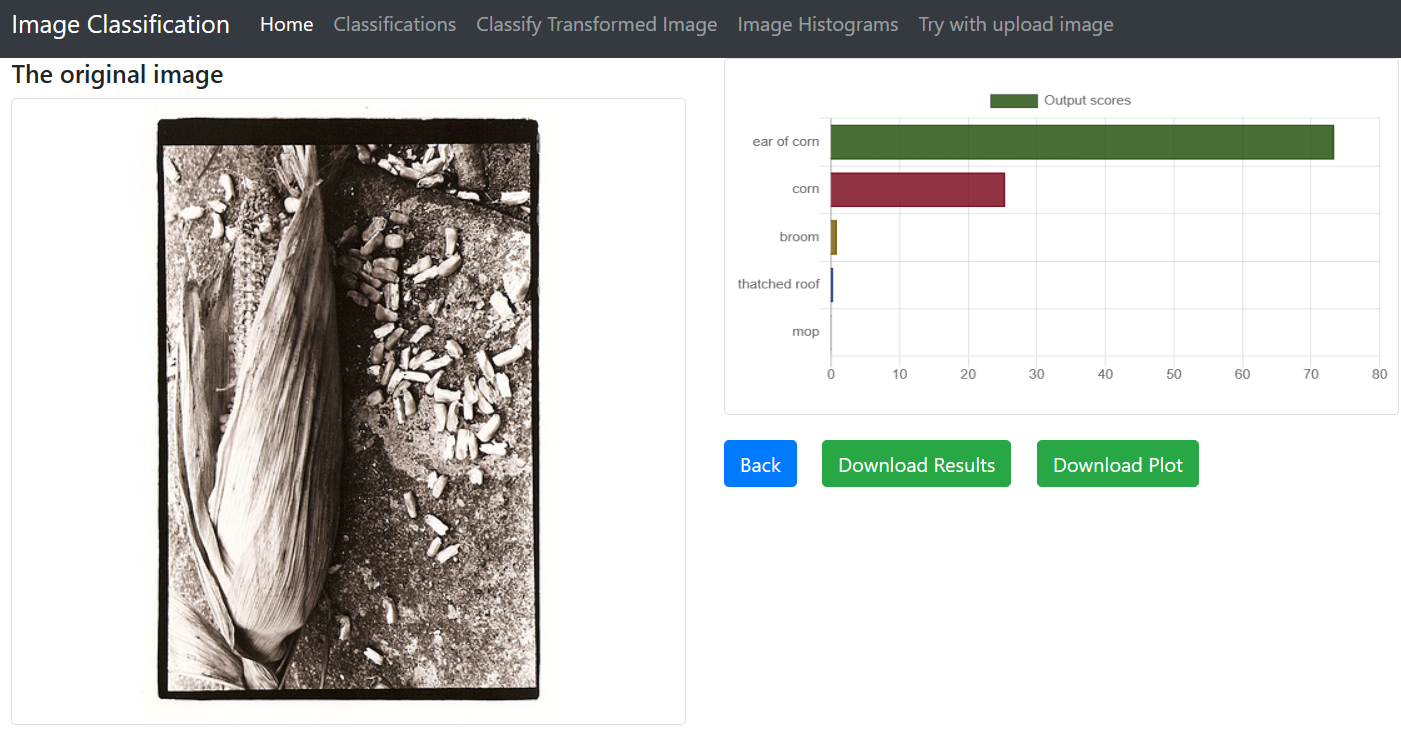Click the original corn husk image
1401x737 pixels.
pos(348,410)
